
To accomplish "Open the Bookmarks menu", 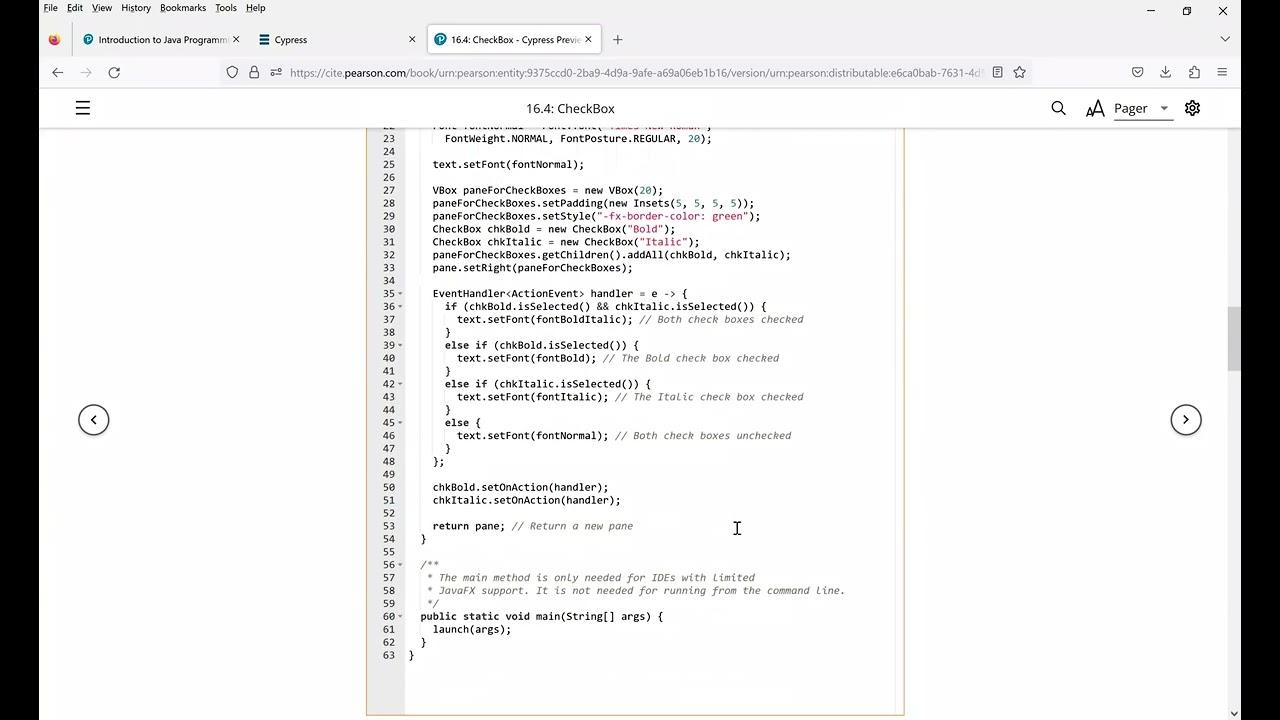I will (x=183, y=8).
